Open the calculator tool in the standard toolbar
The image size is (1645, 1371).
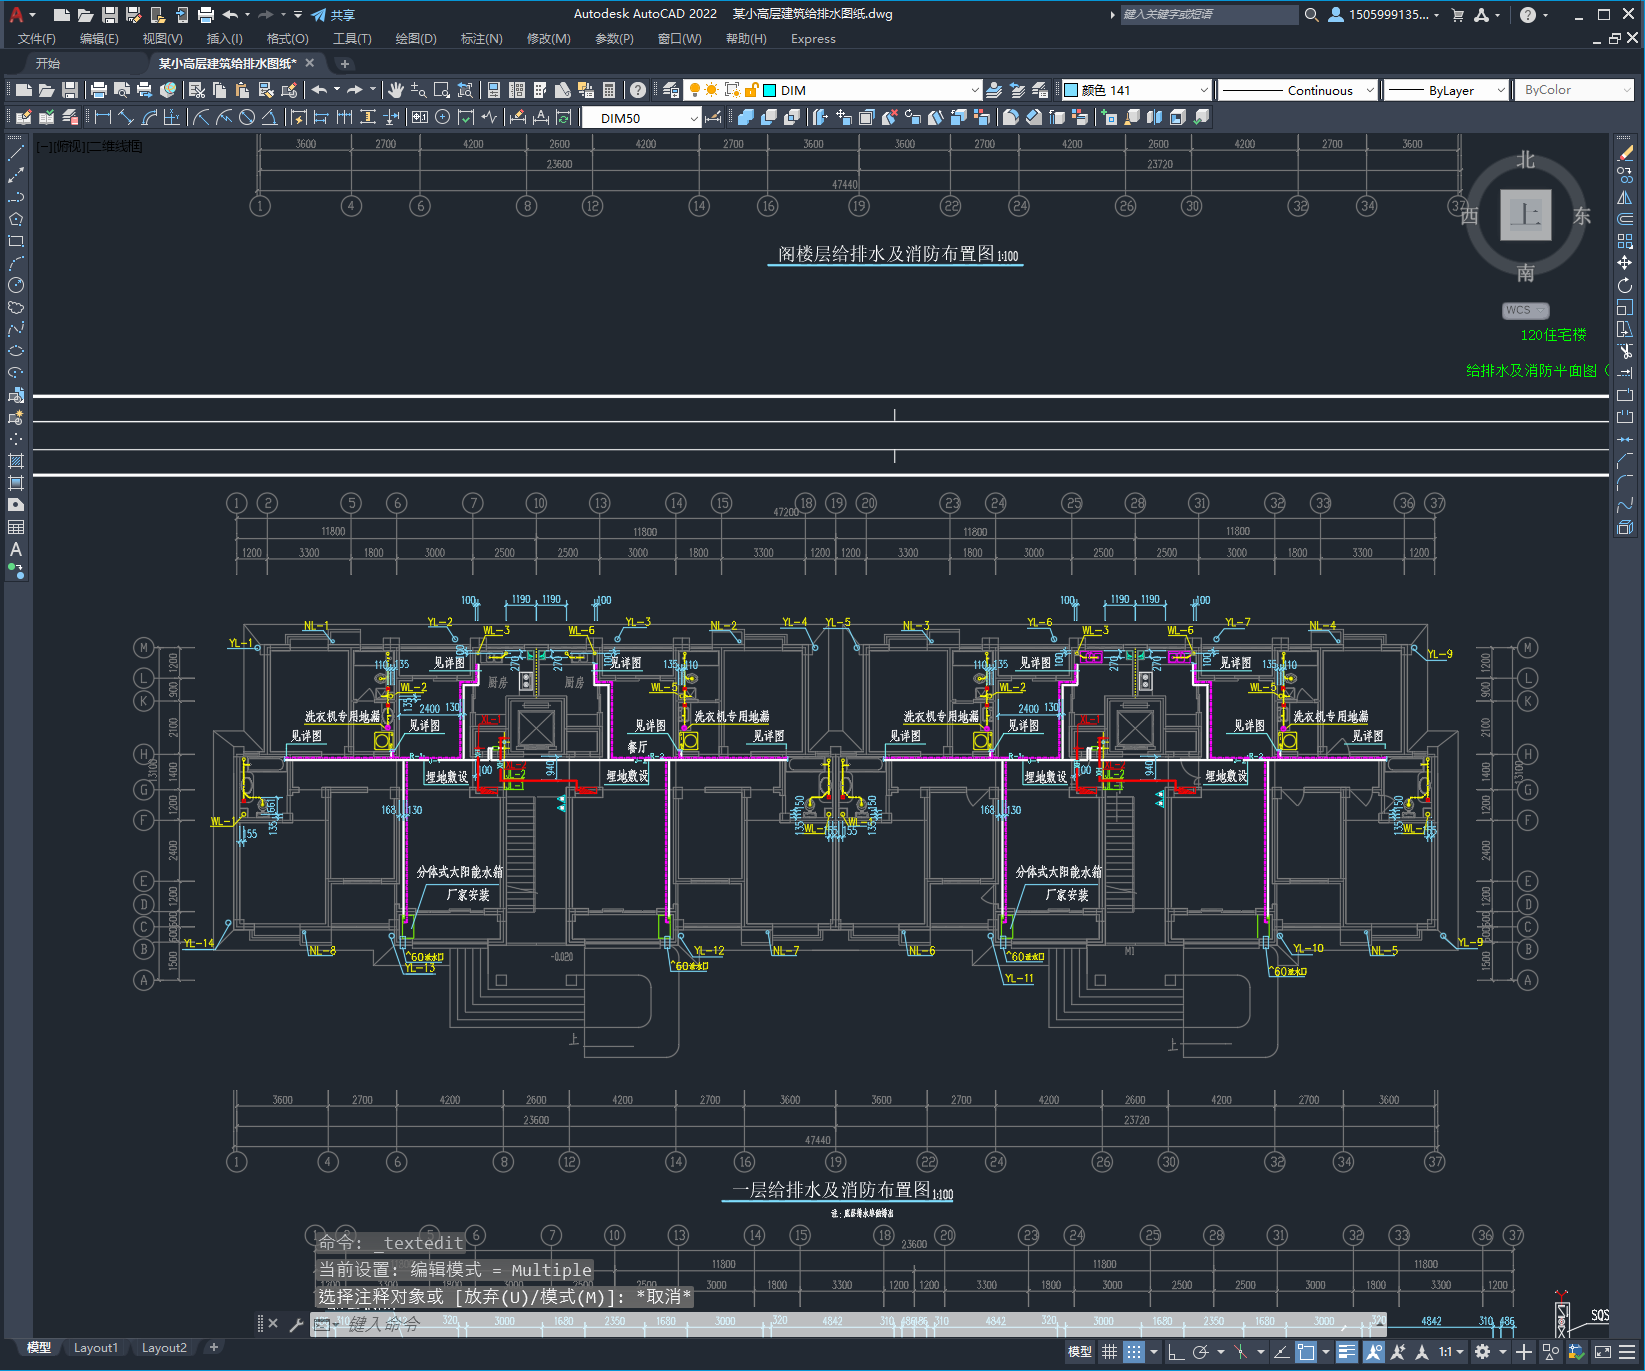[x=609, y=90]
